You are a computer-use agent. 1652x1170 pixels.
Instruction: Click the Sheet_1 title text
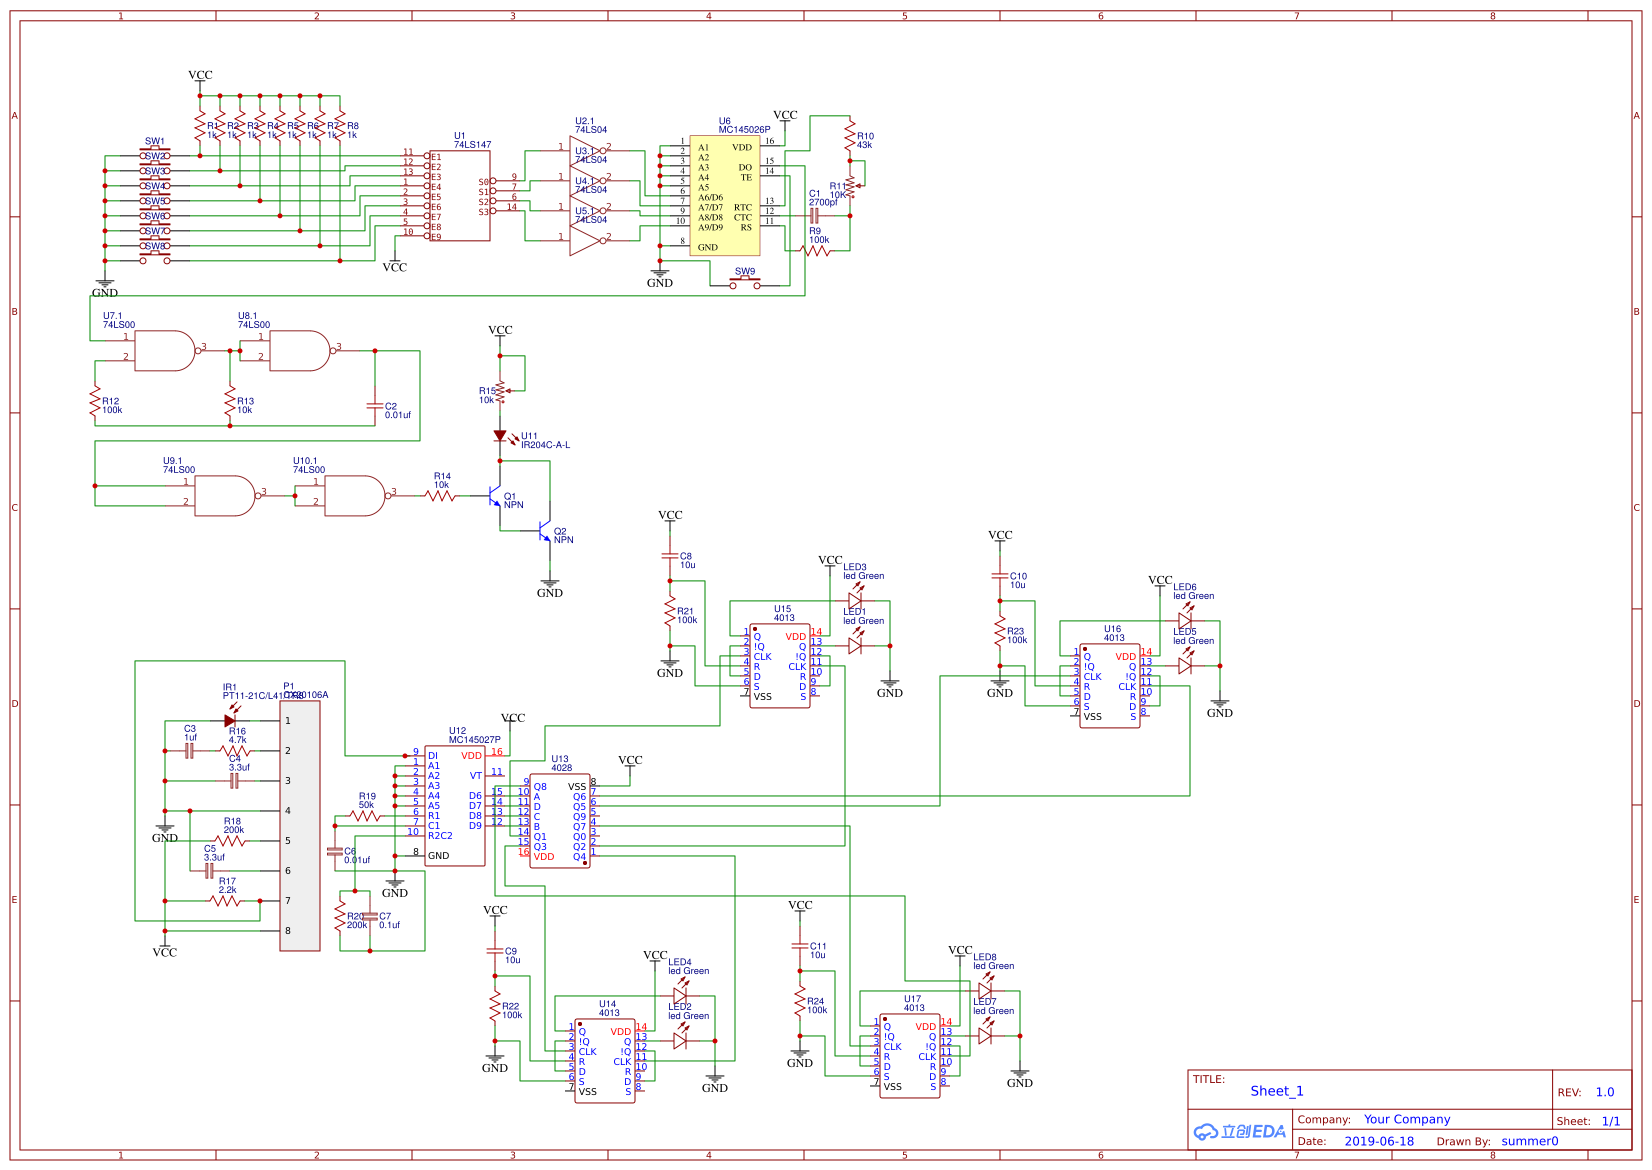tap(1276, 1091)
